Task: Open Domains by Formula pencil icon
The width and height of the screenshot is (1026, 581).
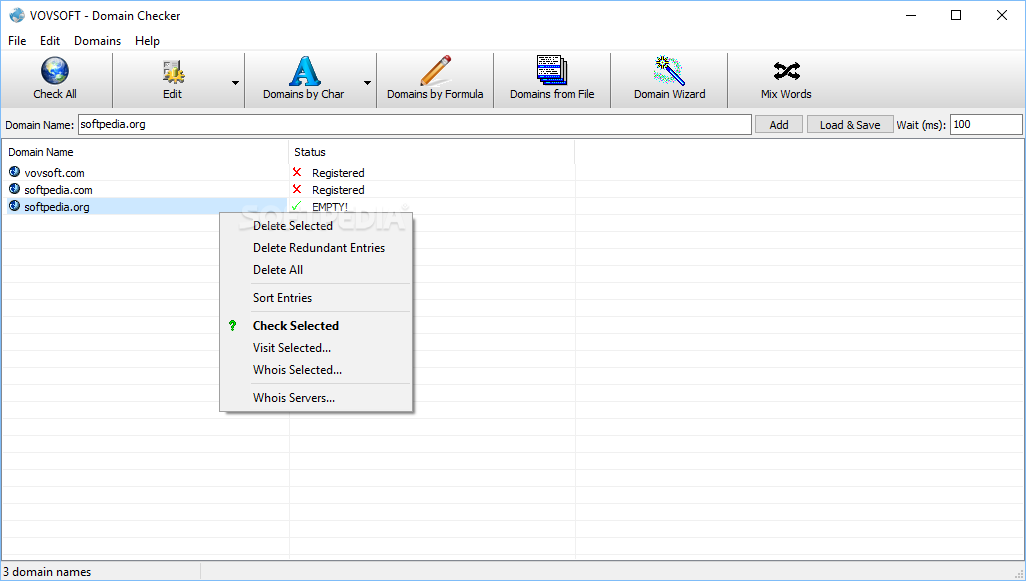Action: coord(435,71)
